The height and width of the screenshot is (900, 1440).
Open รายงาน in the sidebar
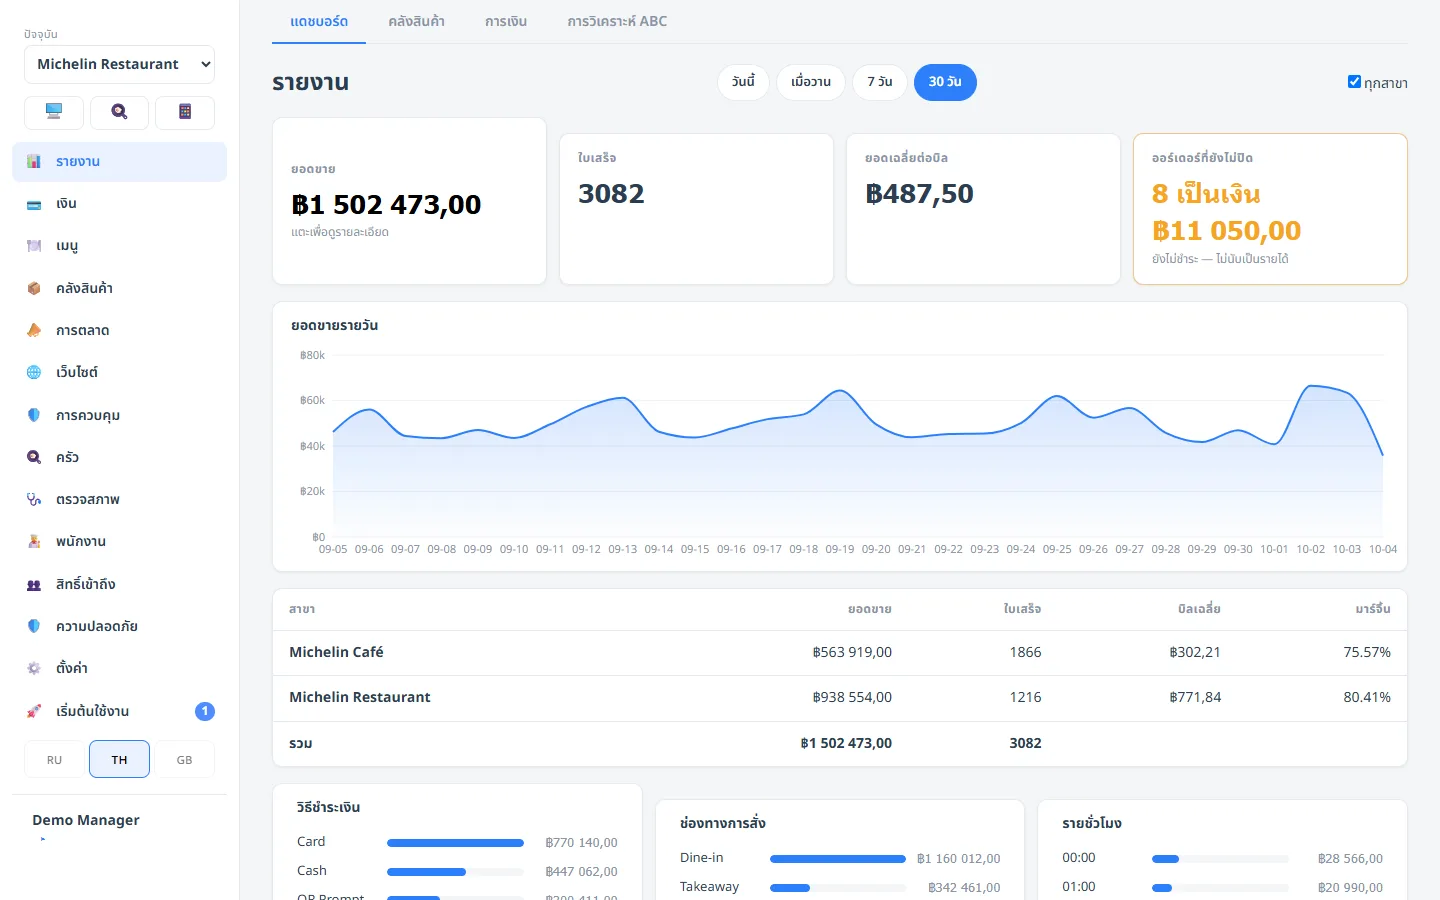pos(119,162)
